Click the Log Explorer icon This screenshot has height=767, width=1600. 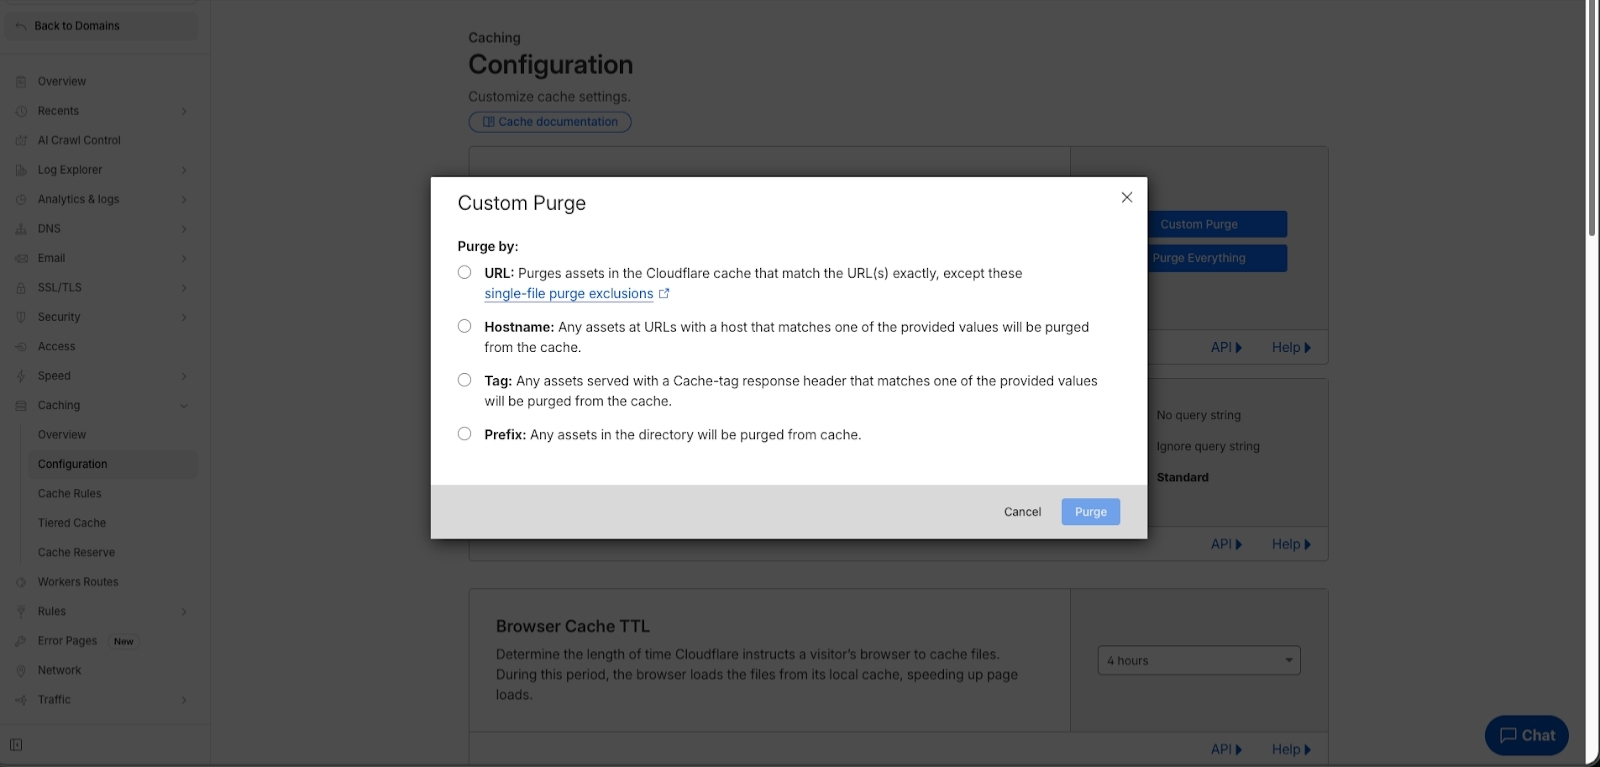(21, 170)
